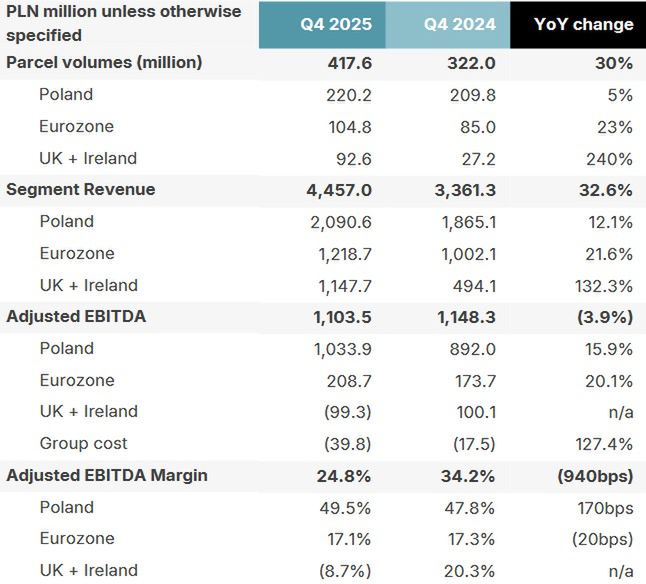Click the Group cost row label
The height and width of the screenshot is (584, 646).
point(83,443)
